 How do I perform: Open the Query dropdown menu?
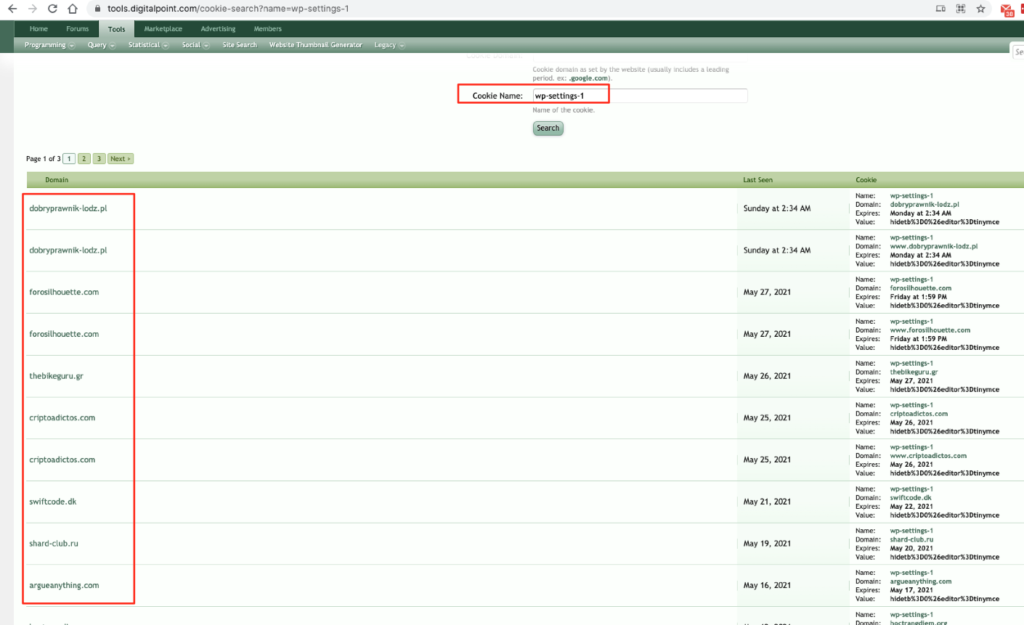pyautogui.click(x=101, y=45)
